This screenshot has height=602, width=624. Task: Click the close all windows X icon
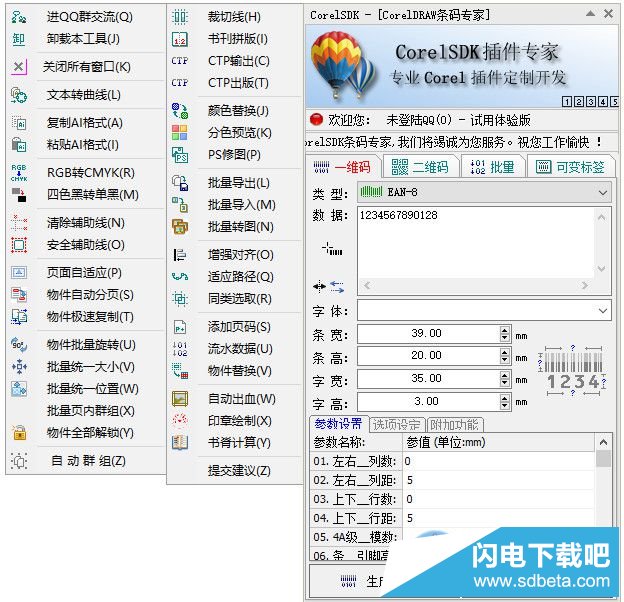tap(19, 66)
